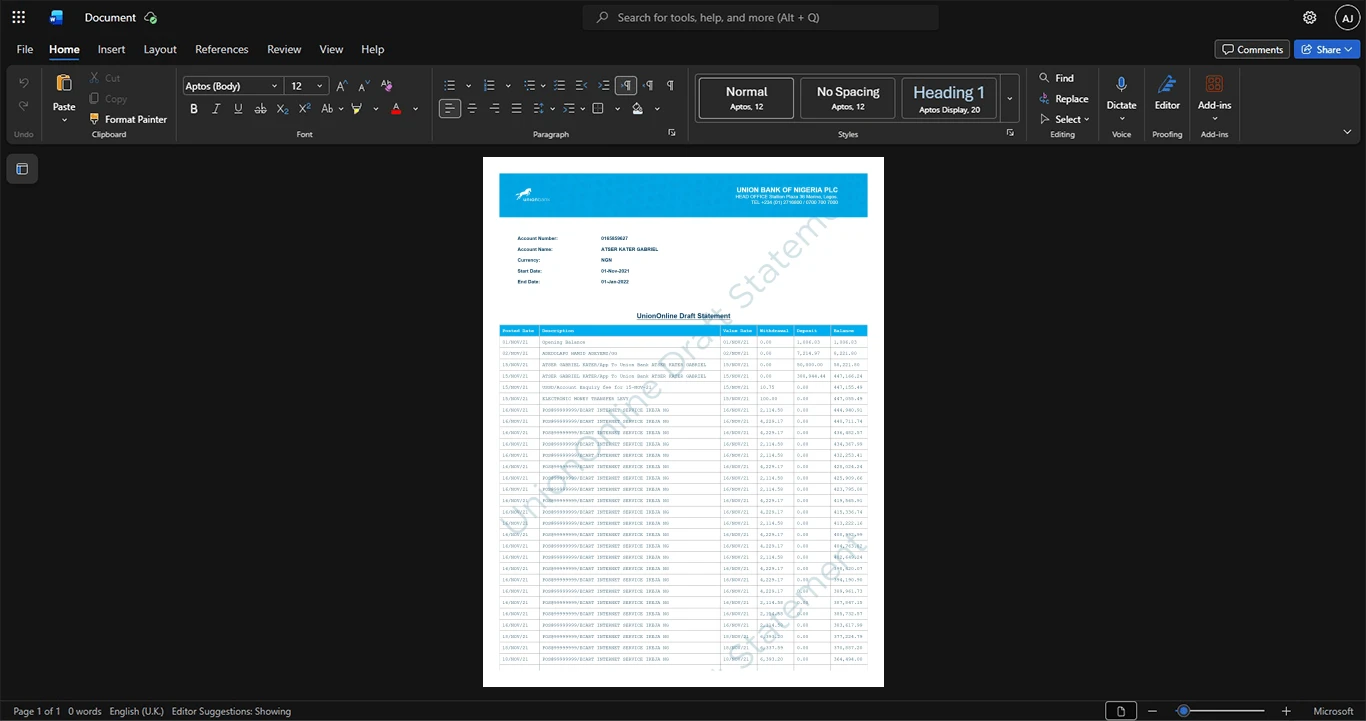Align paragraph to the right
This screenshot has height=721, width=1366.
pyautogui.click(x=494, y=108)
